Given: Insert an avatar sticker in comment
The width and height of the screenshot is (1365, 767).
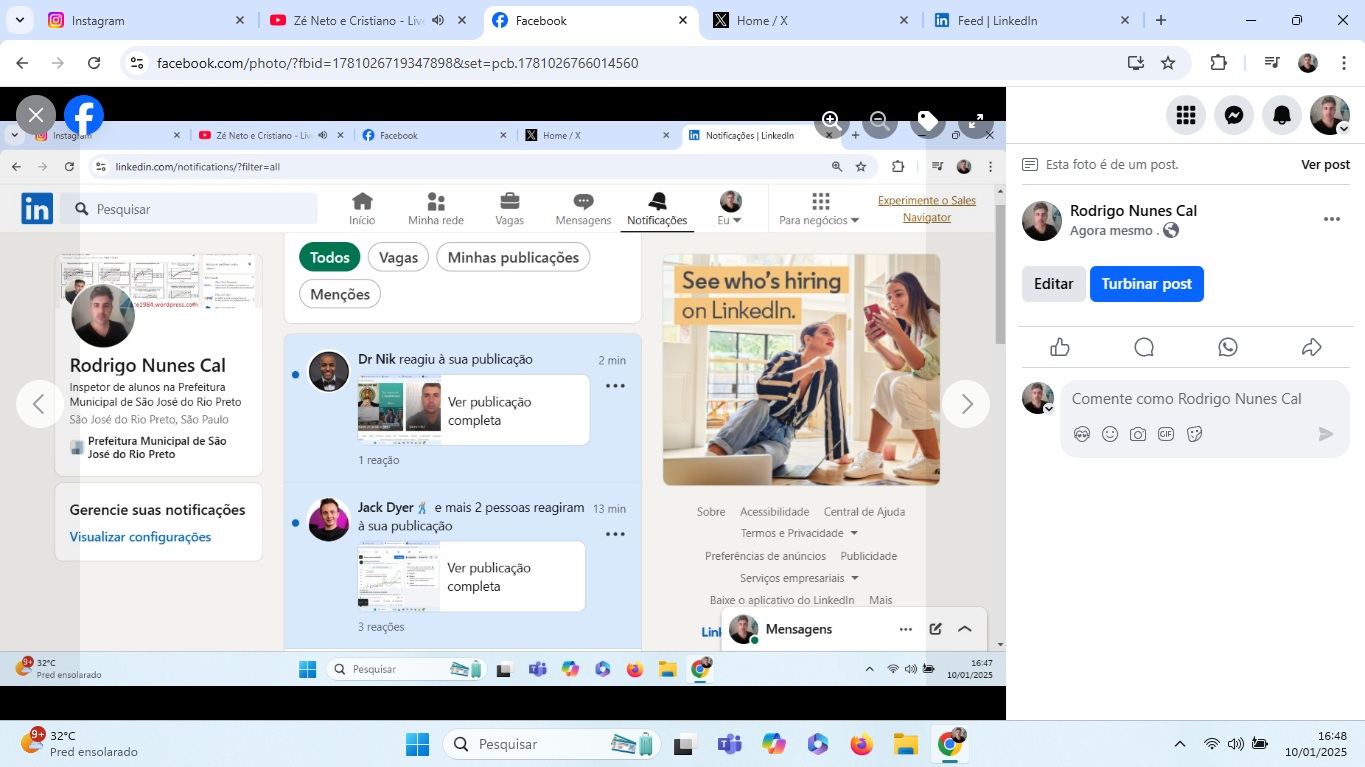Looking at the screenshot, I should (x=1082, y=434).
